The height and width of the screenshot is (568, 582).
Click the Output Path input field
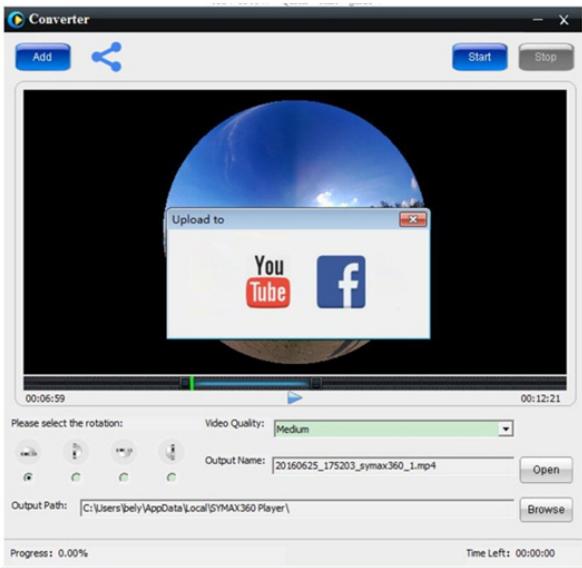(x=297, y=508)
